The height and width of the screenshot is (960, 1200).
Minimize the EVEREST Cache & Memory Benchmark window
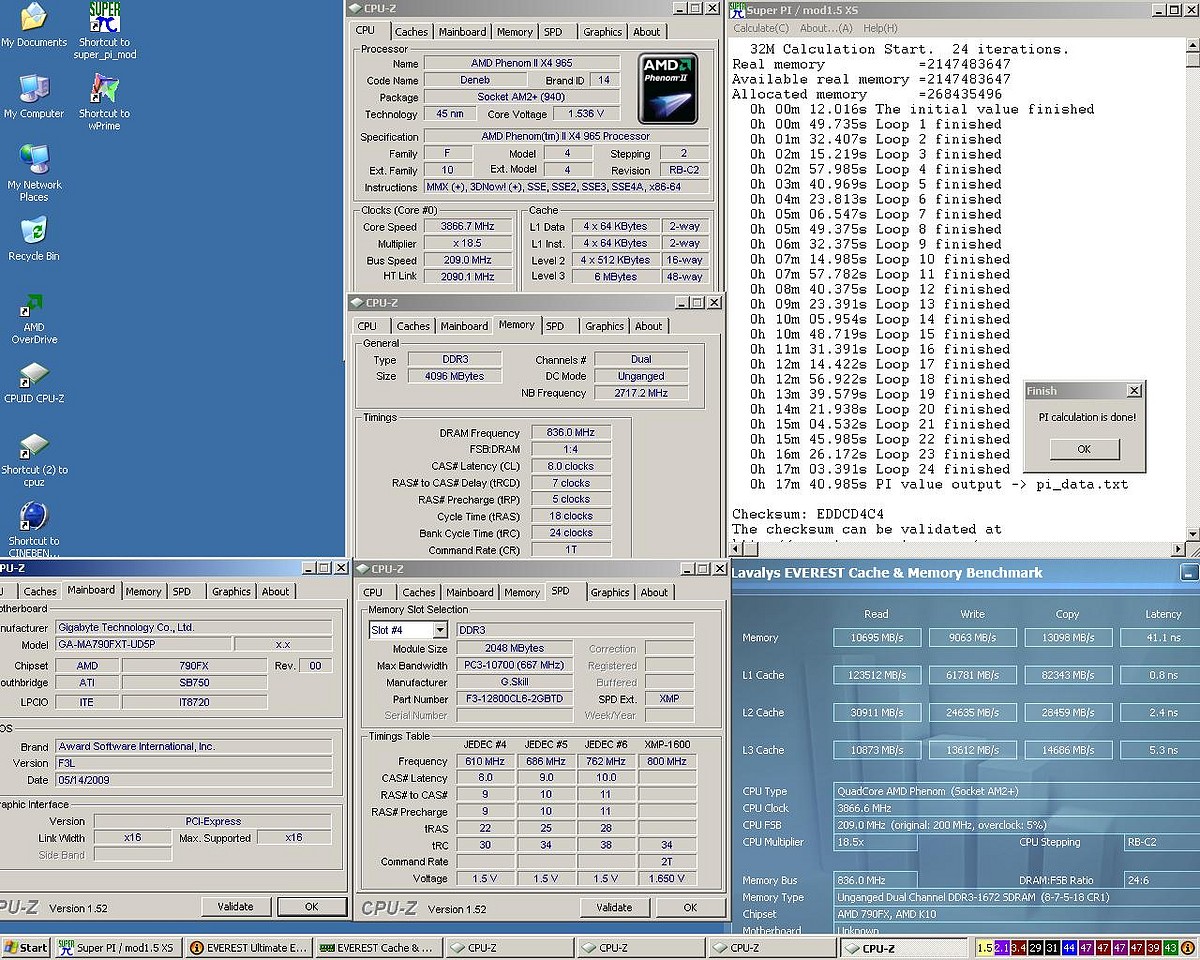1188,573
